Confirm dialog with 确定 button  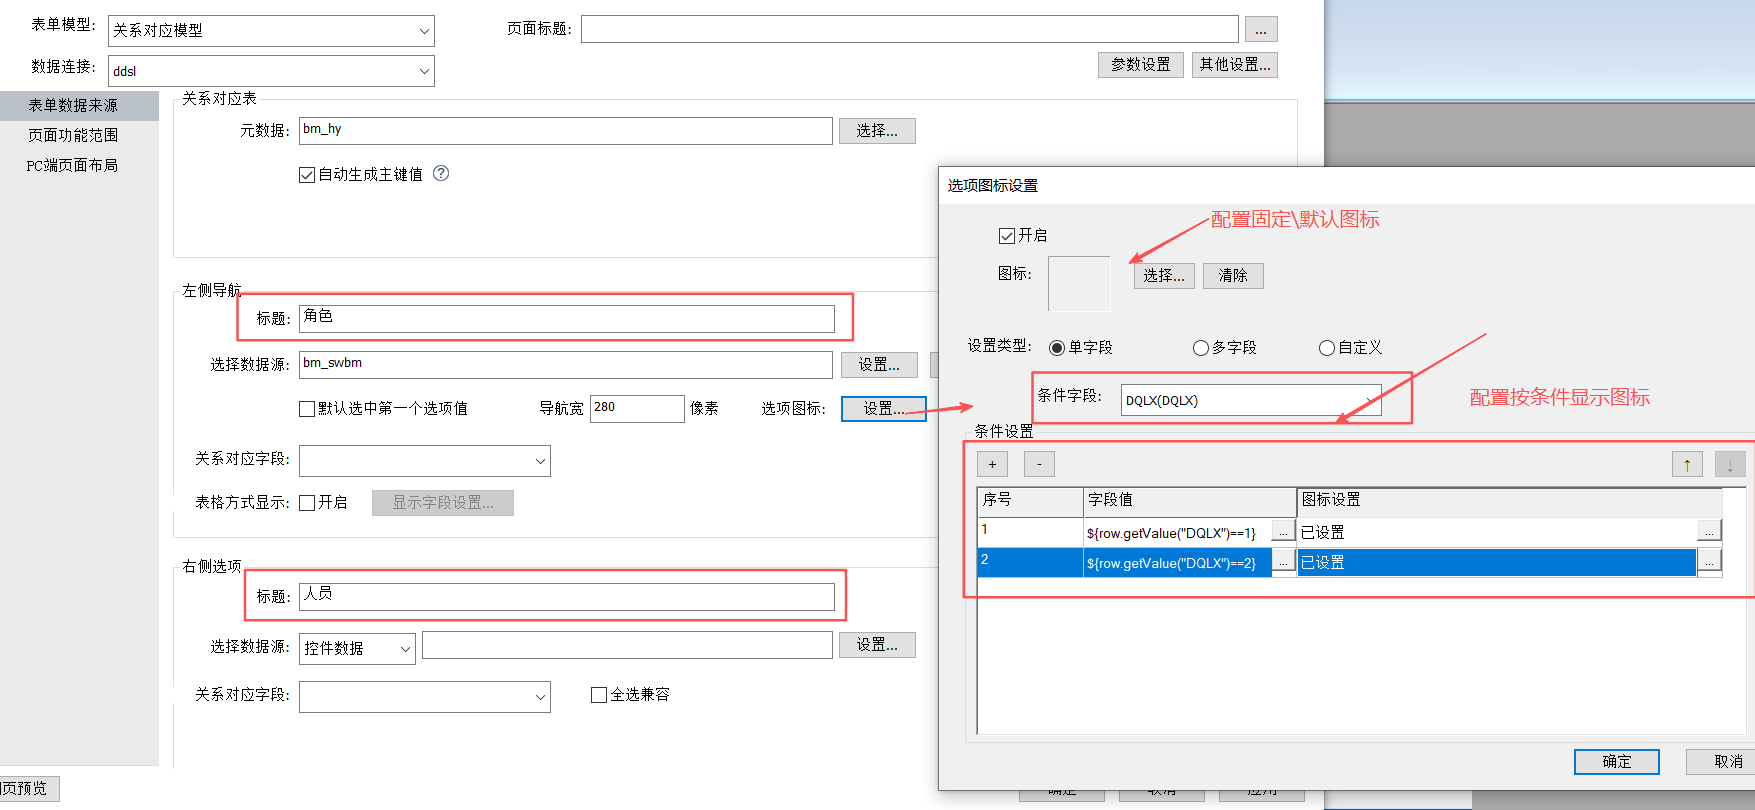(1617, 761)
